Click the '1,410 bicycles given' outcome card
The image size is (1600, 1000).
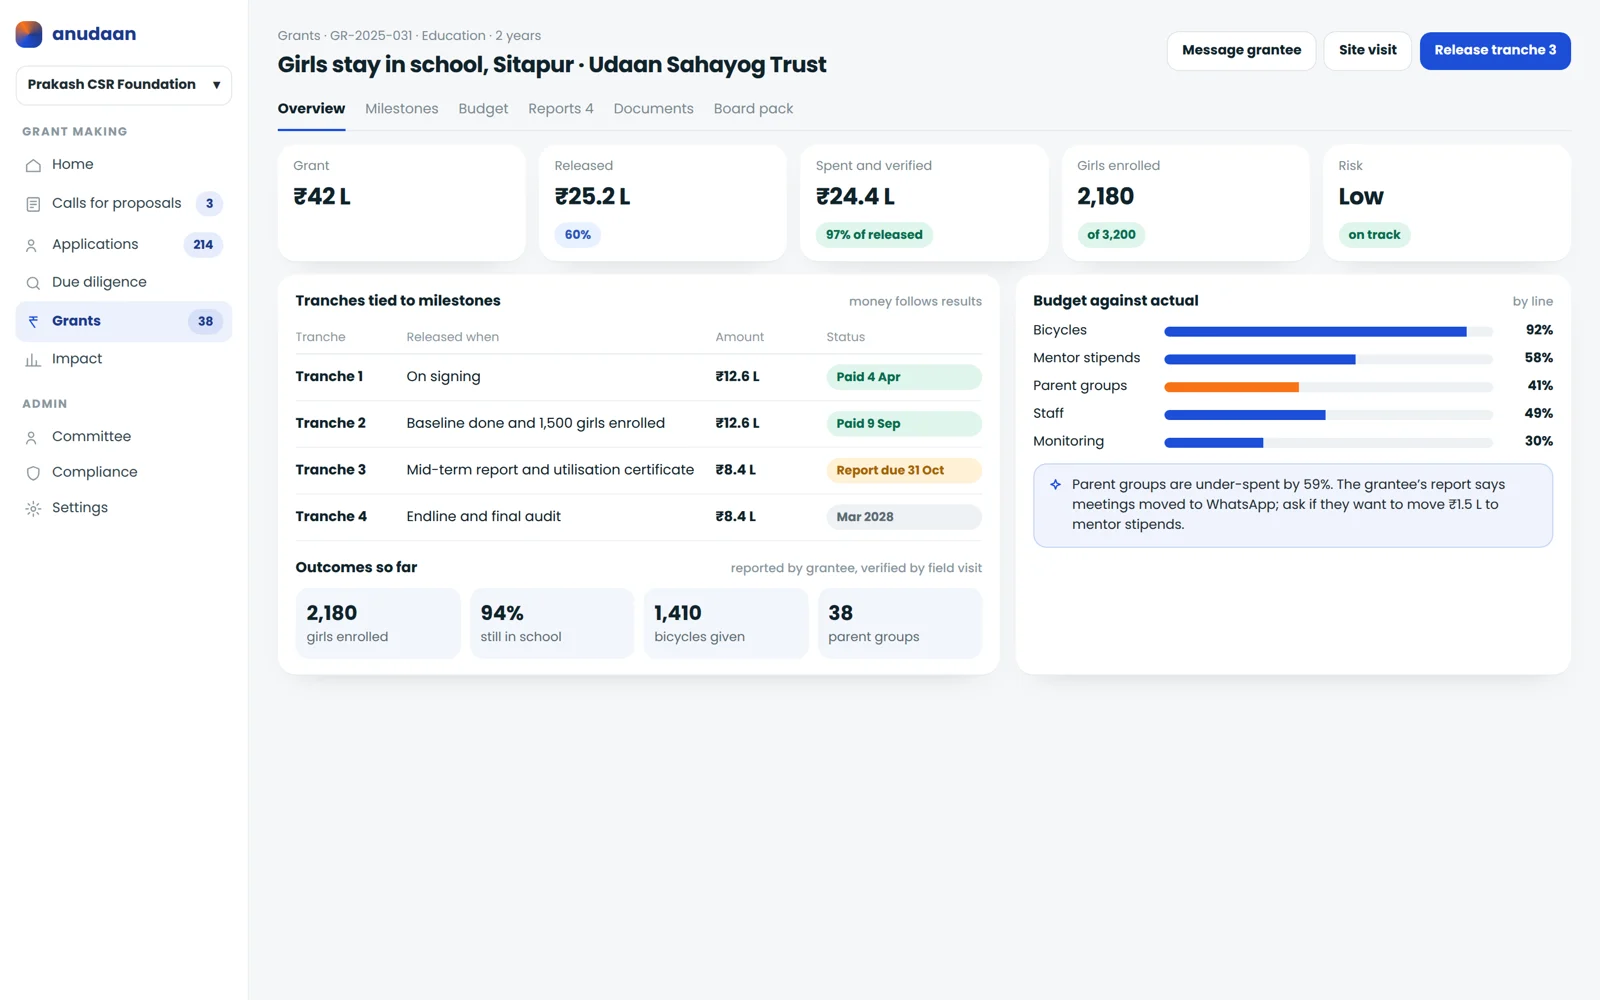click(x=726, y=624)
